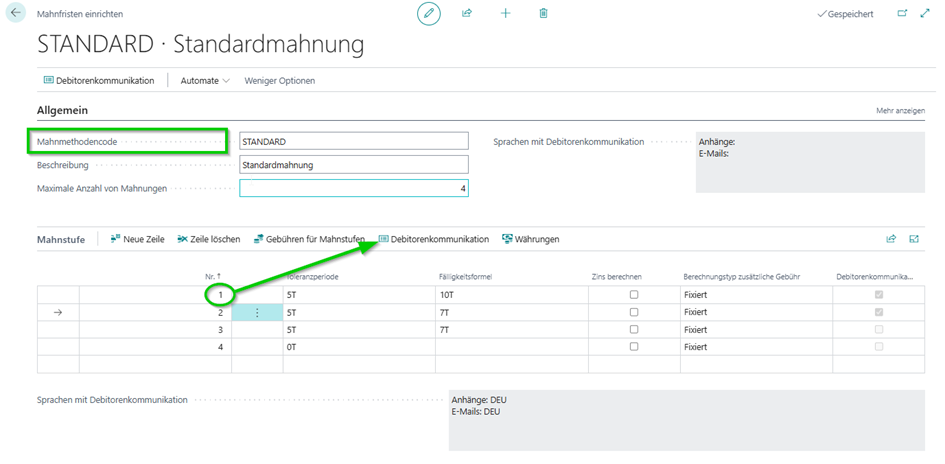The width and height of the screenshot is (945, 464).
Task: Click the pencil edit icon
Action: pyautogui.click(x=429, y=14)
